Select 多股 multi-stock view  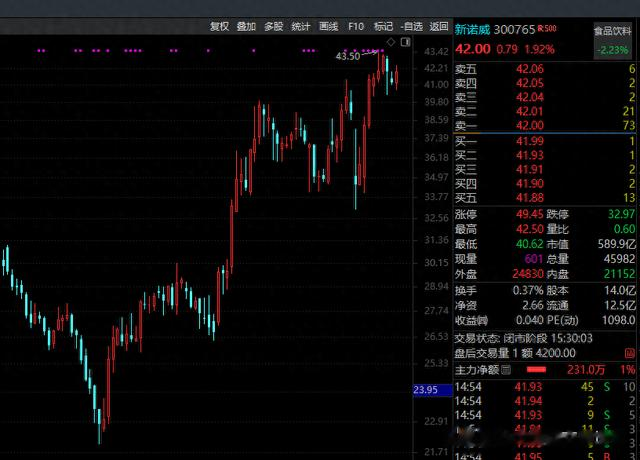[273, 27]
